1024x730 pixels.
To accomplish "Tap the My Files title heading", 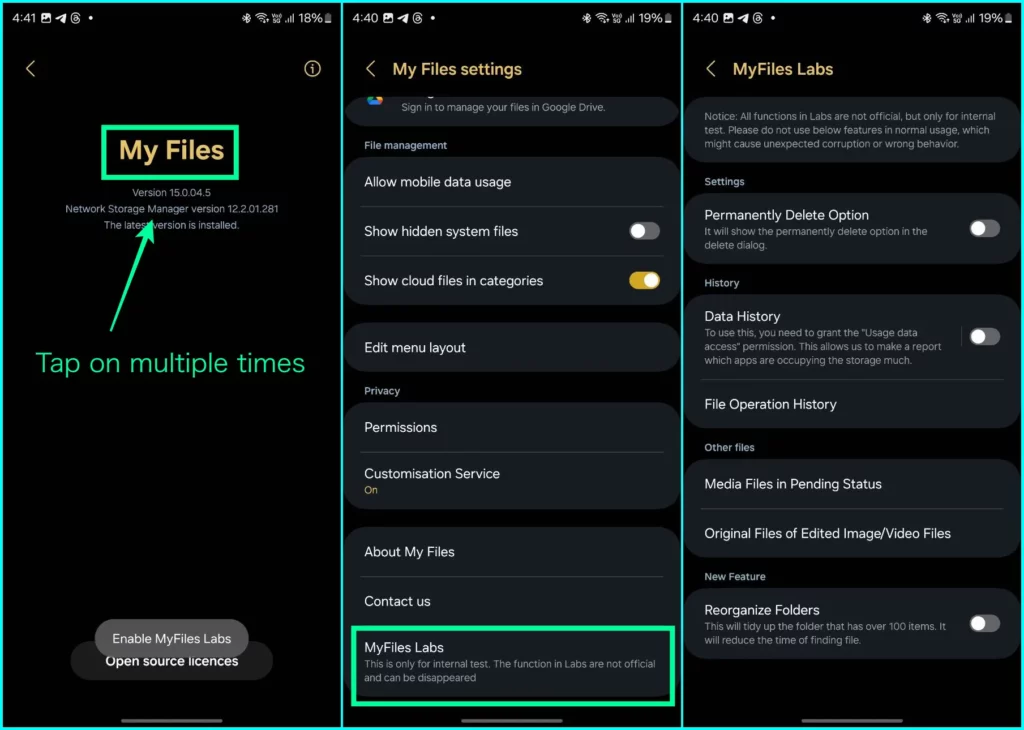I will [x=171, y=151].
